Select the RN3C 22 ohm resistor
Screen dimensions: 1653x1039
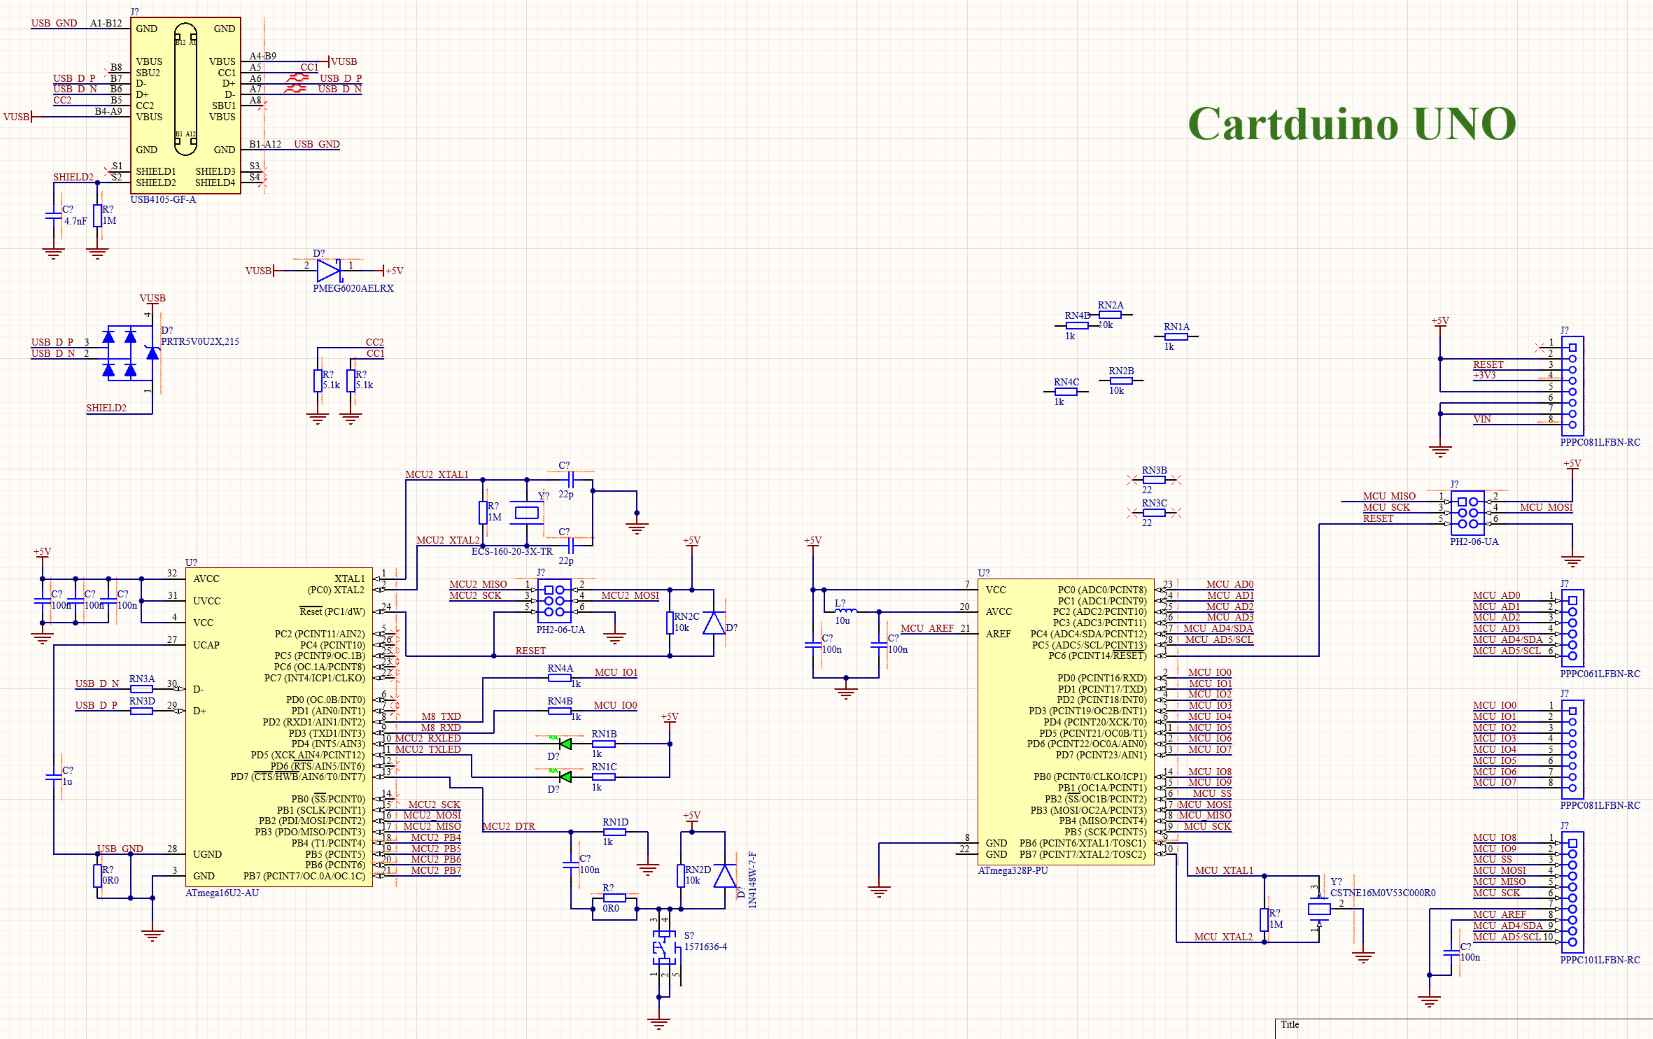point(1154,513)
